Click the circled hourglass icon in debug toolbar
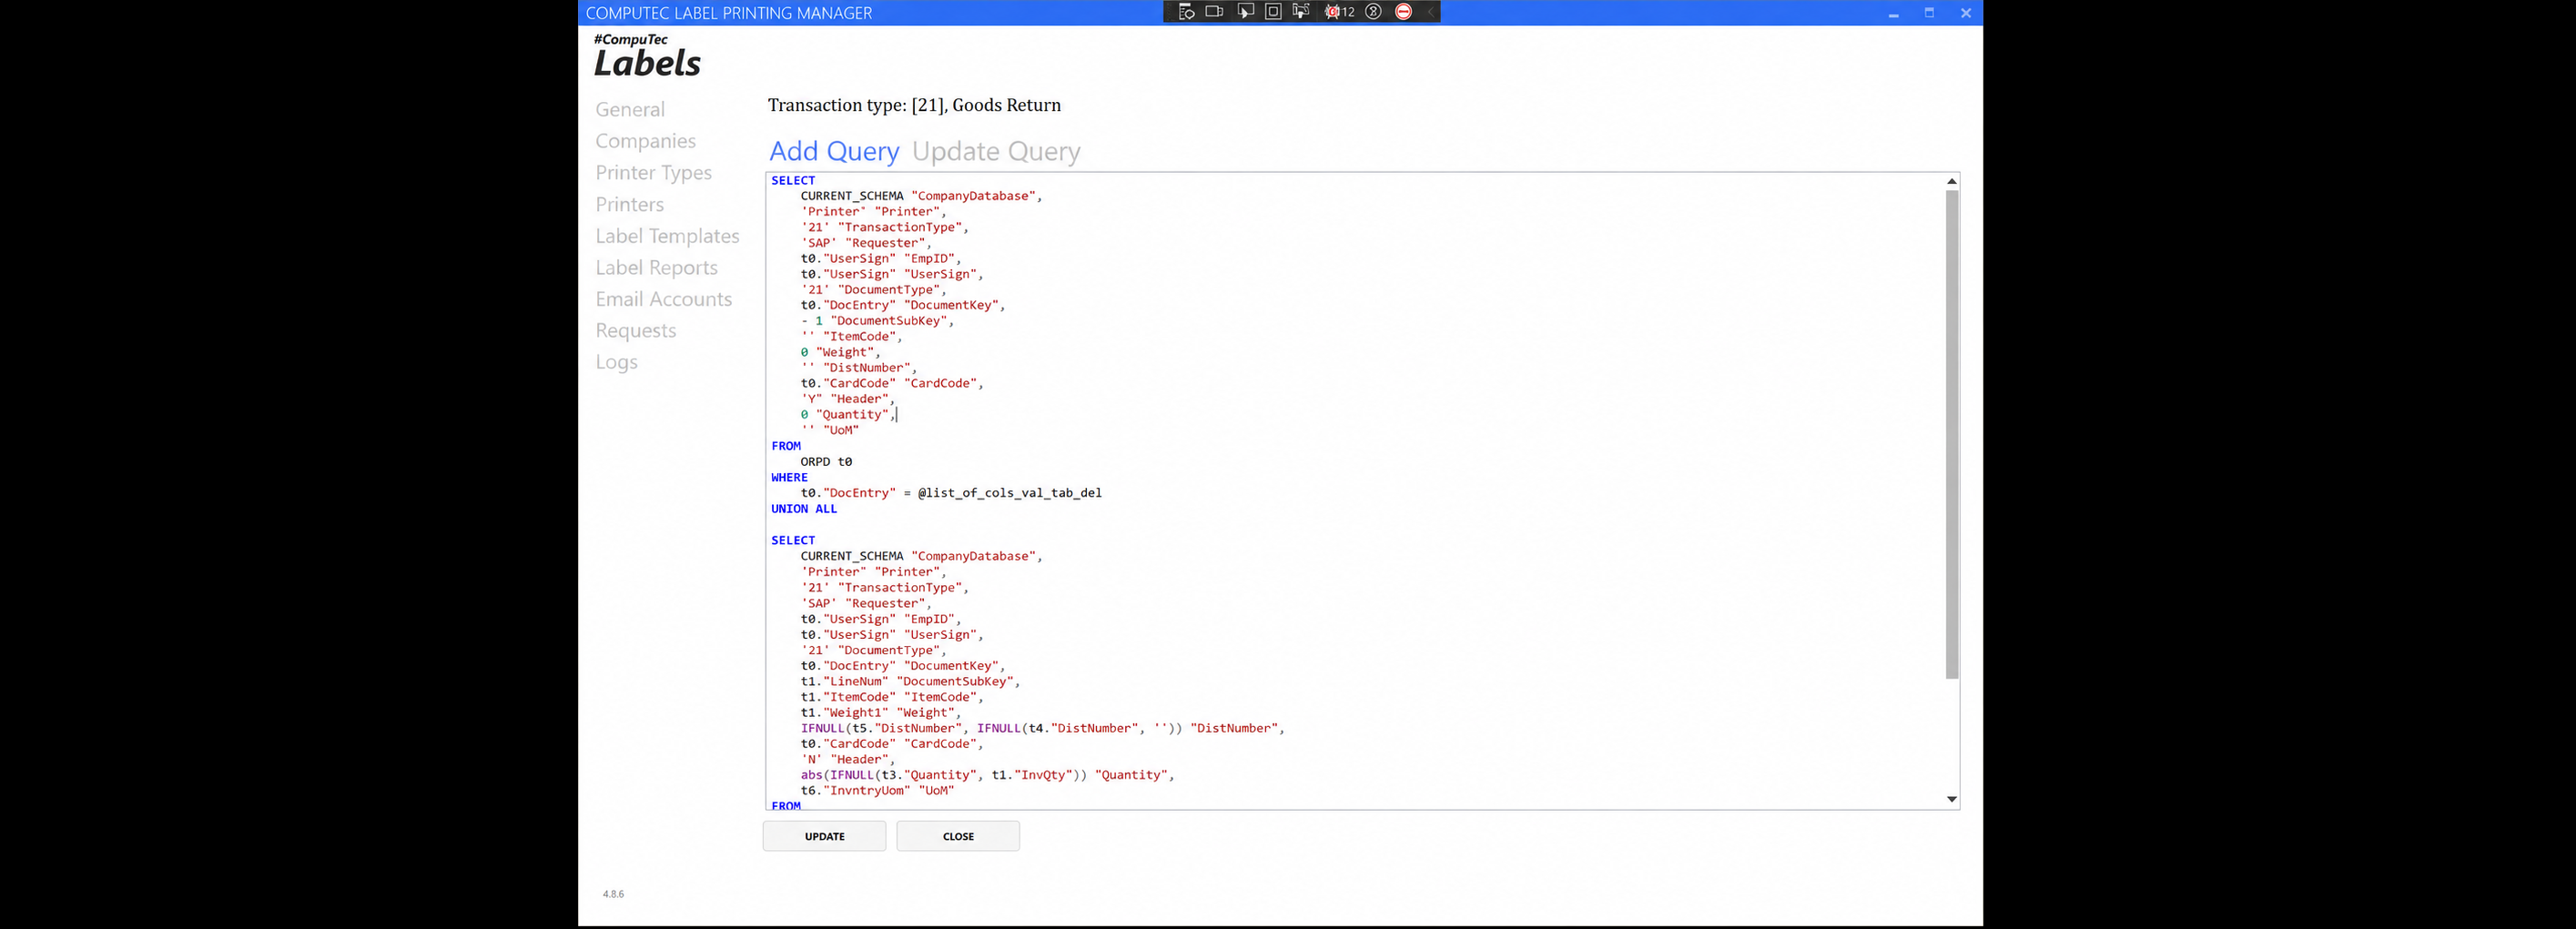The image size is (2576, 929). [1373, 12]
